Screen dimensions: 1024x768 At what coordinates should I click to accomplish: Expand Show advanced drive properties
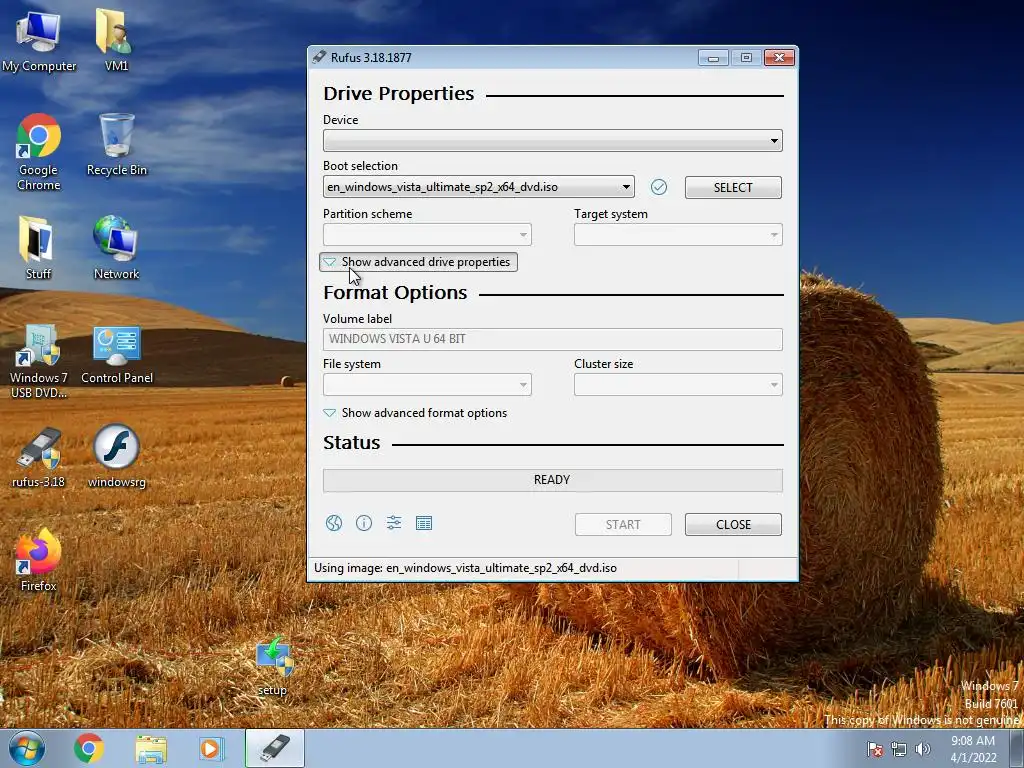point(418,262)
